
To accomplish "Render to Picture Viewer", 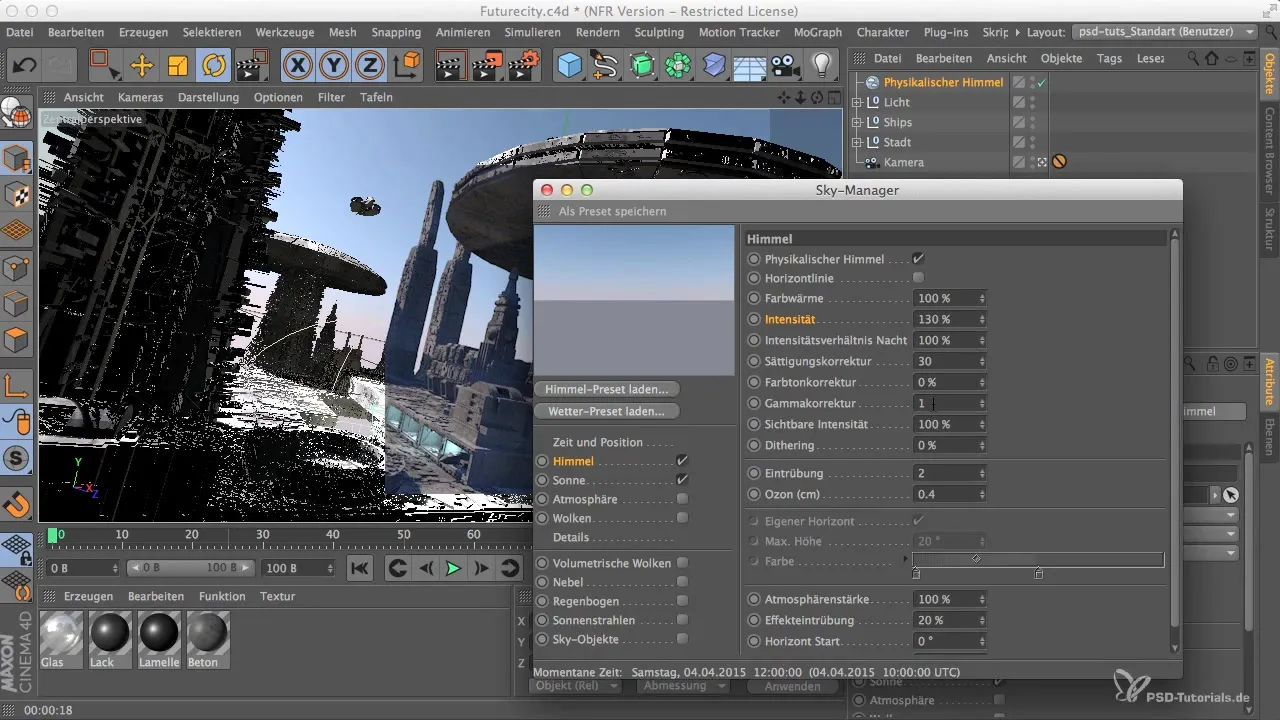I will 487,66.
